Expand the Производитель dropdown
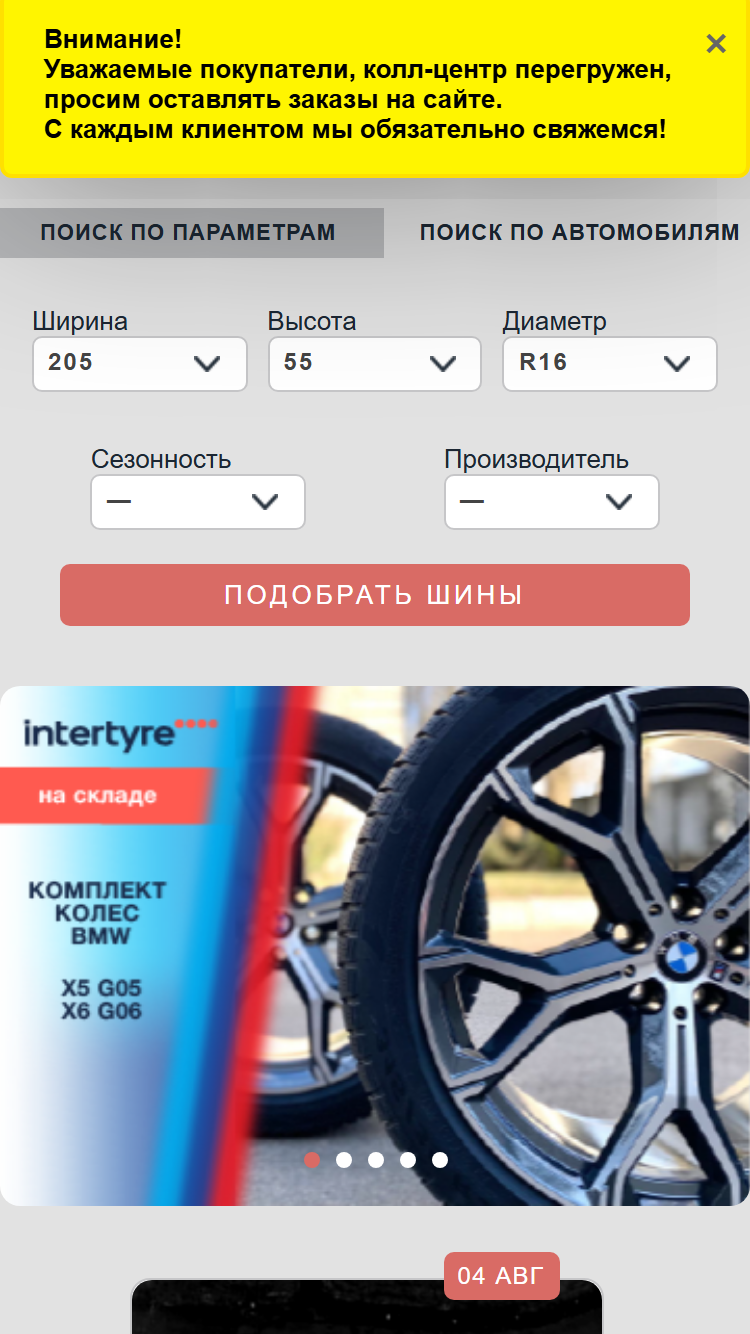This screenshot has width=750, height=1334. tap(552, 501)
